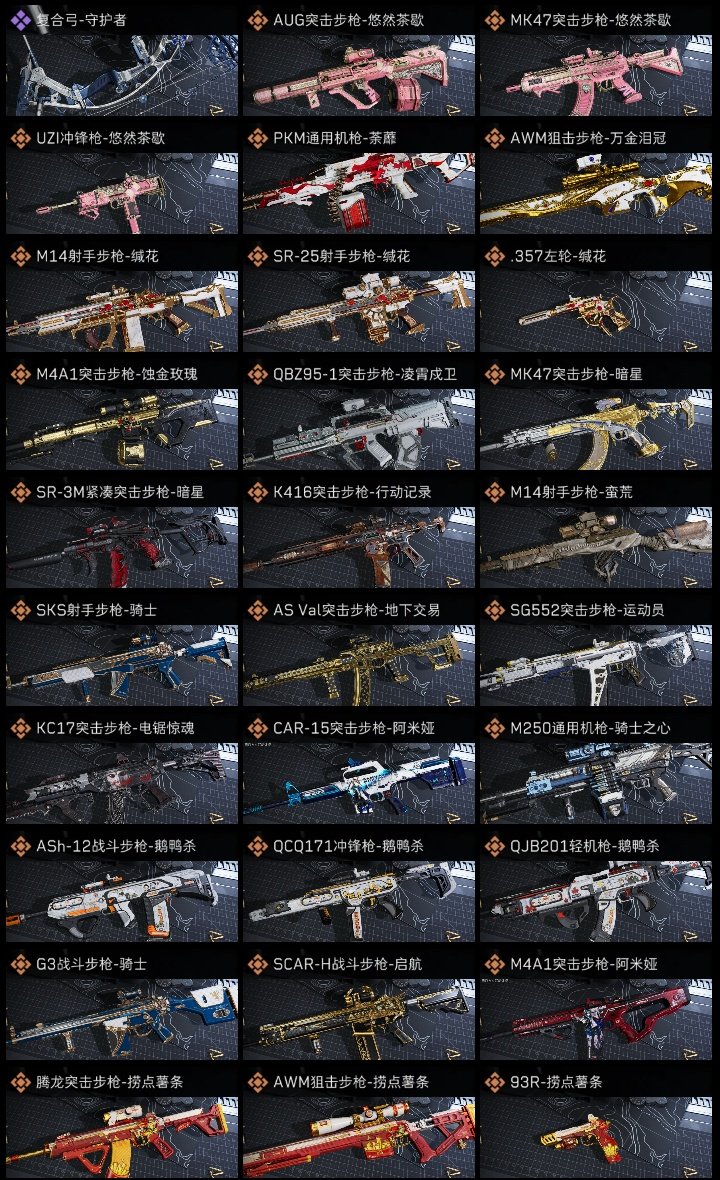Choose the QBZ95-1 凌霄戍卫 rifle image
Image resolution: width=720 pixels, height=1180 pixels.
point(359,429)
